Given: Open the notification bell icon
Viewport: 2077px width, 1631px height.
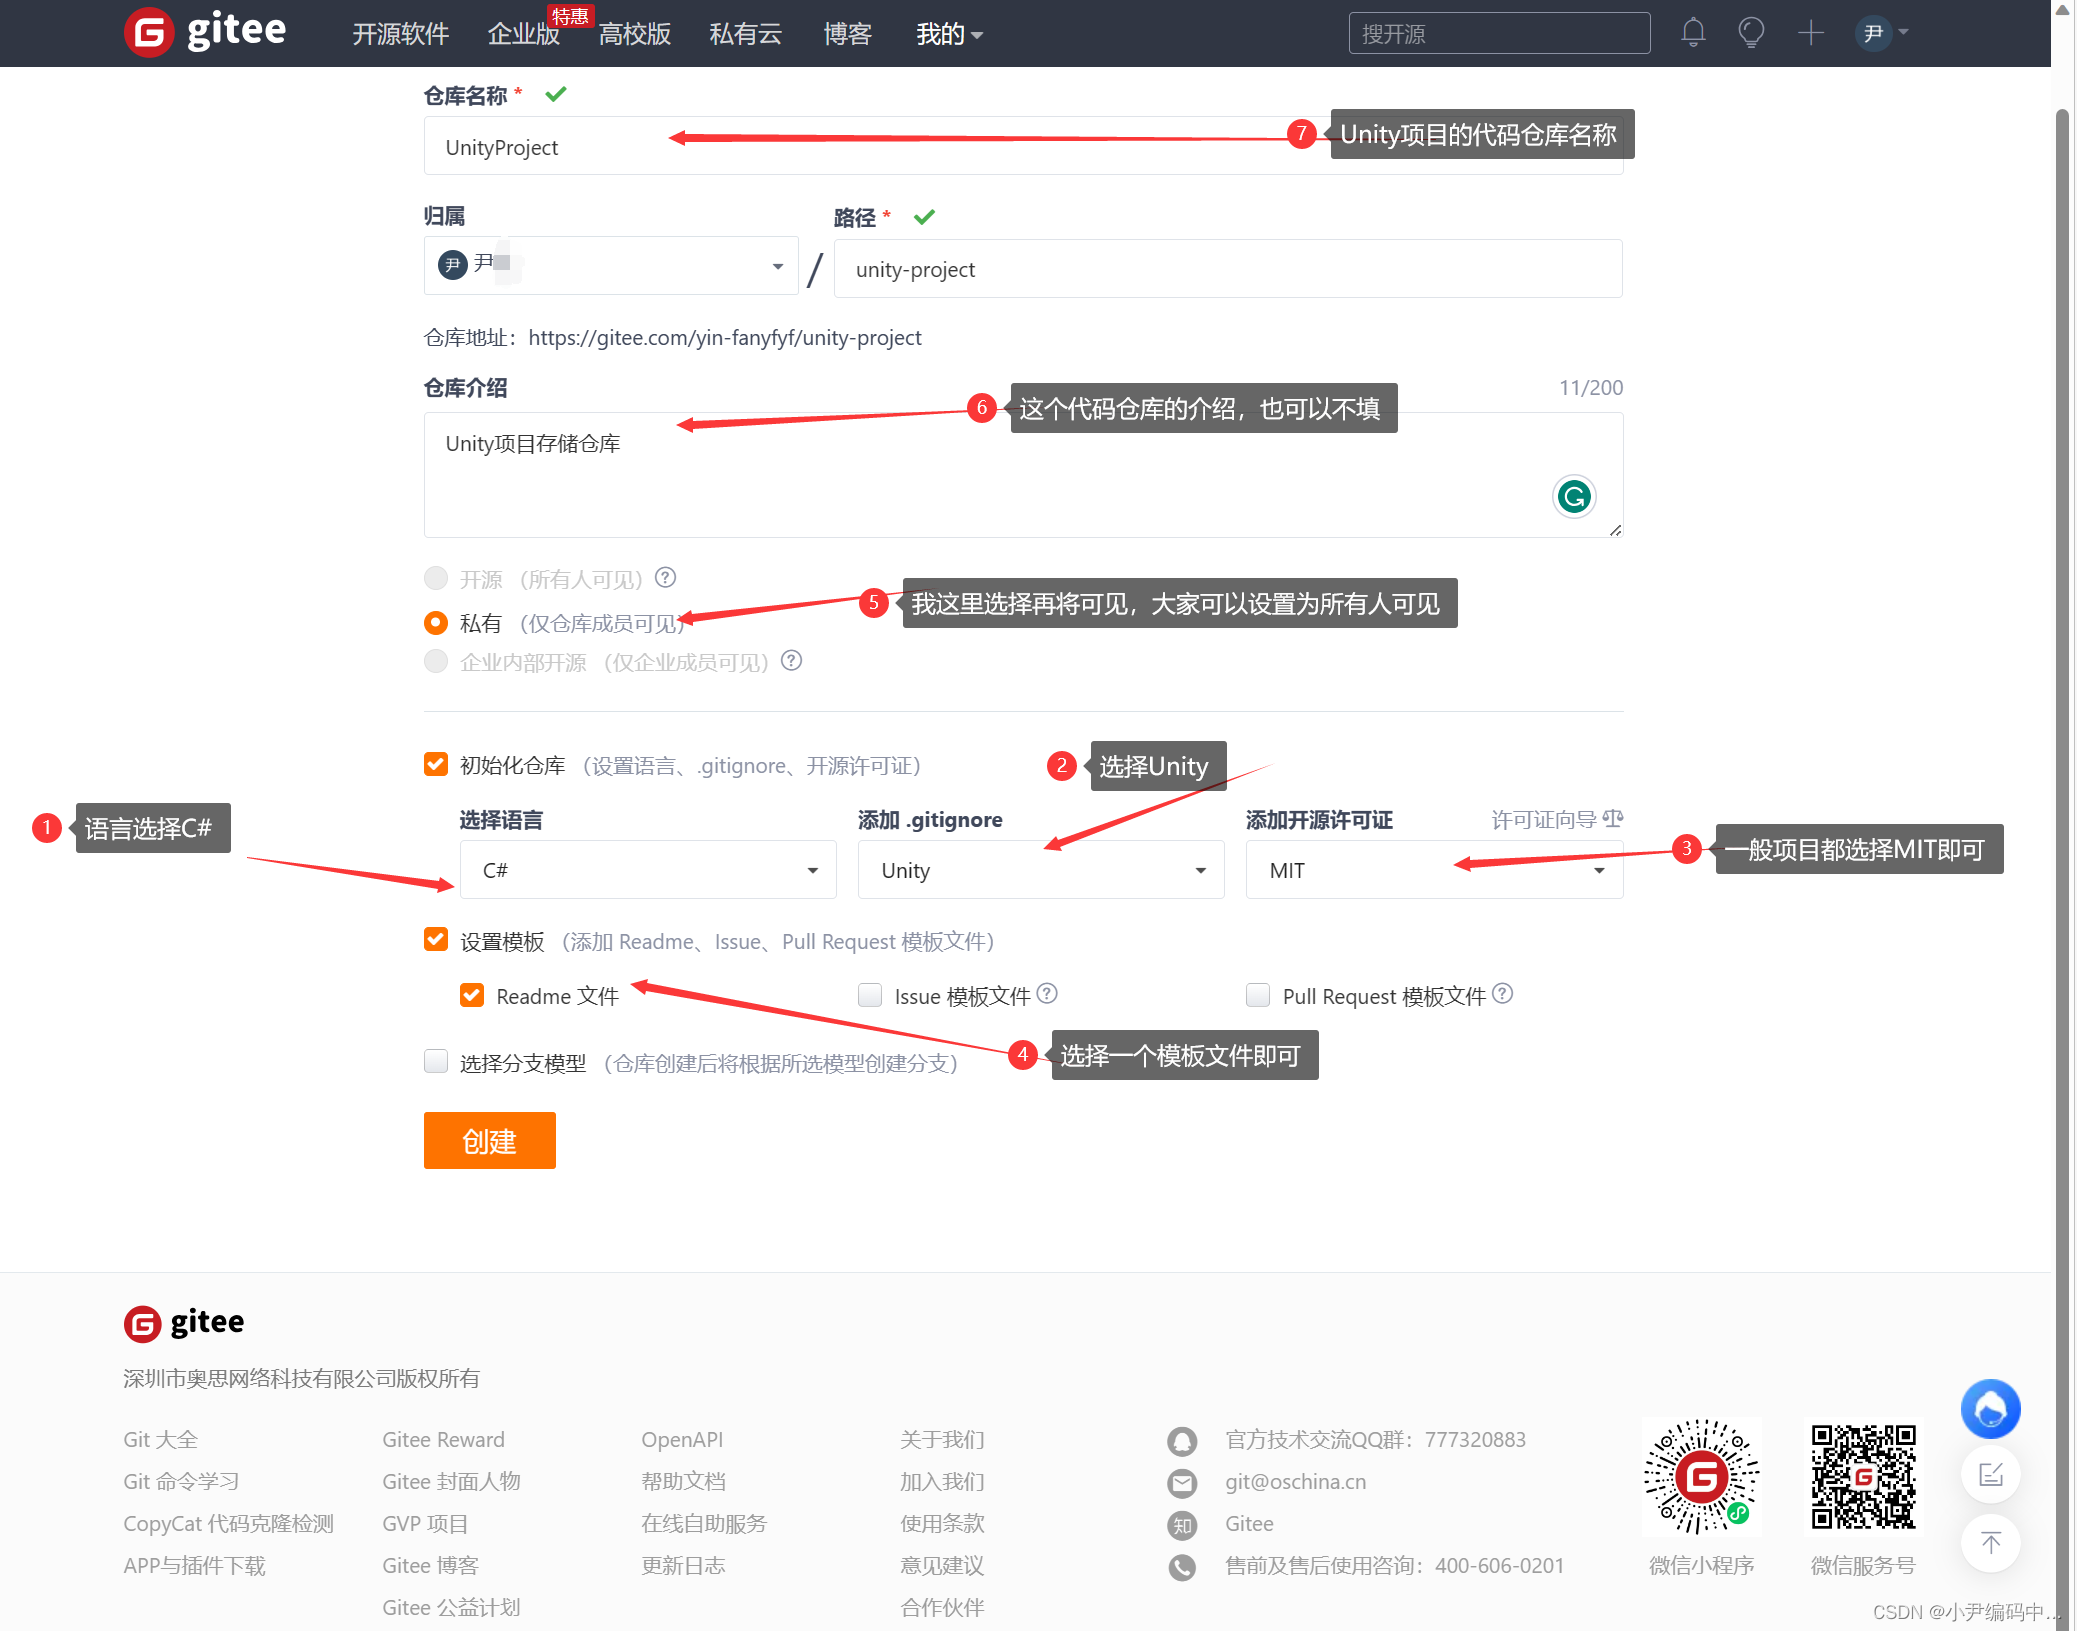Looking at the screenshot, I should (x=1693, y=32).
